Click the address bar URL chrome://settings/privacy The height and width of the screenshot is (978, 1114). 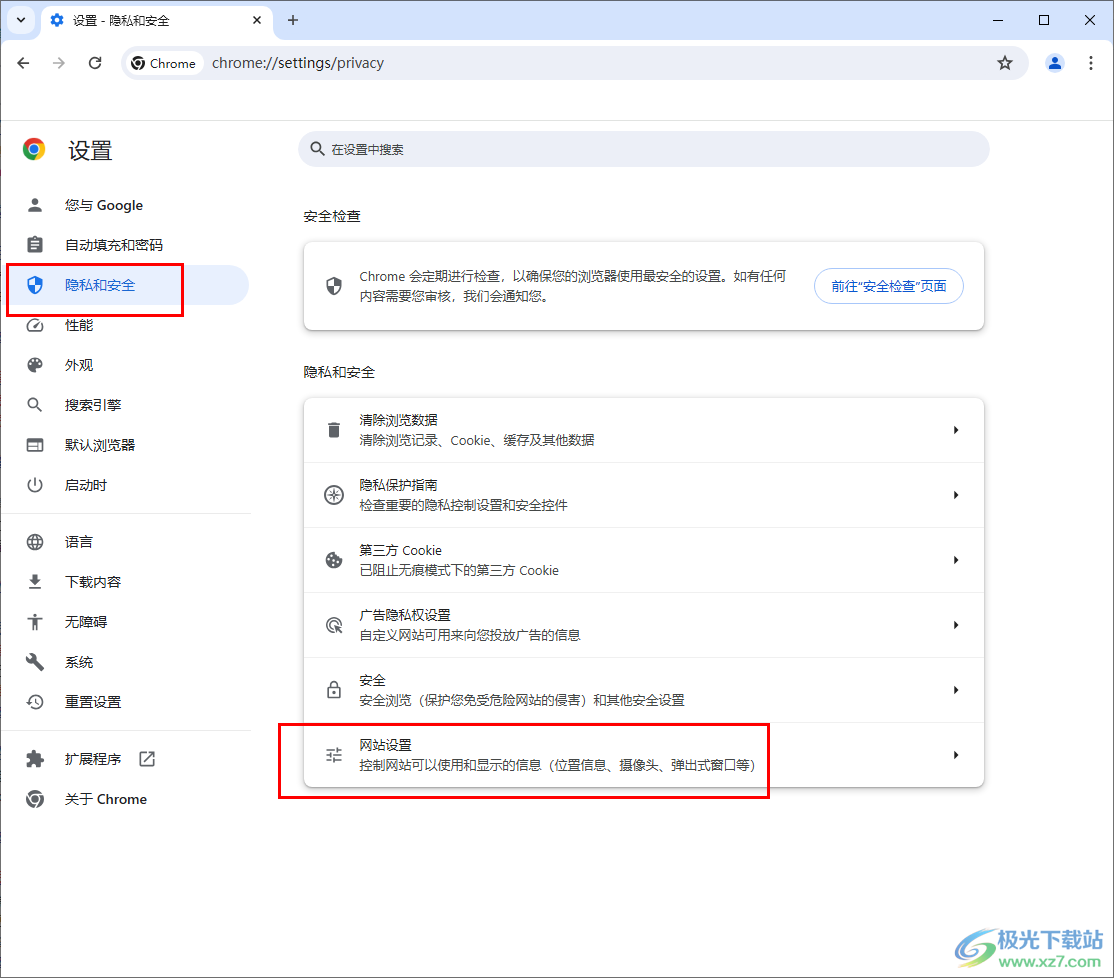298,63
